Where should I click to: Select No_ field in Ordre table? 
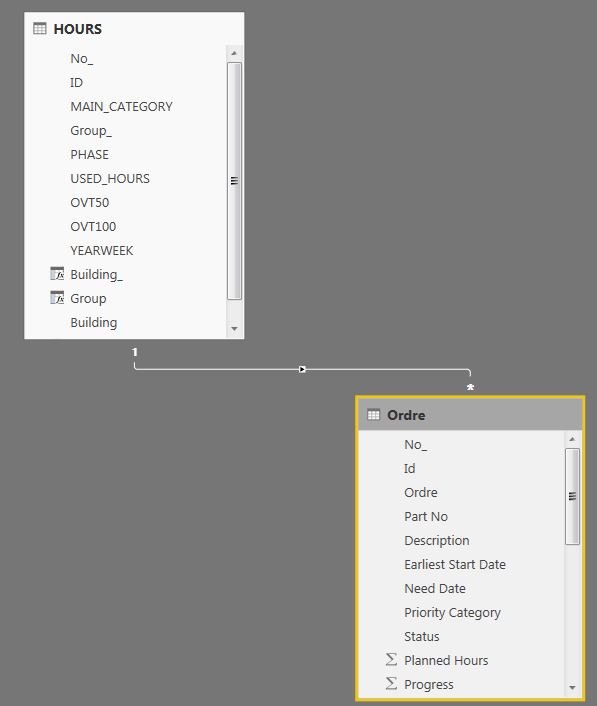coord(416,444)
